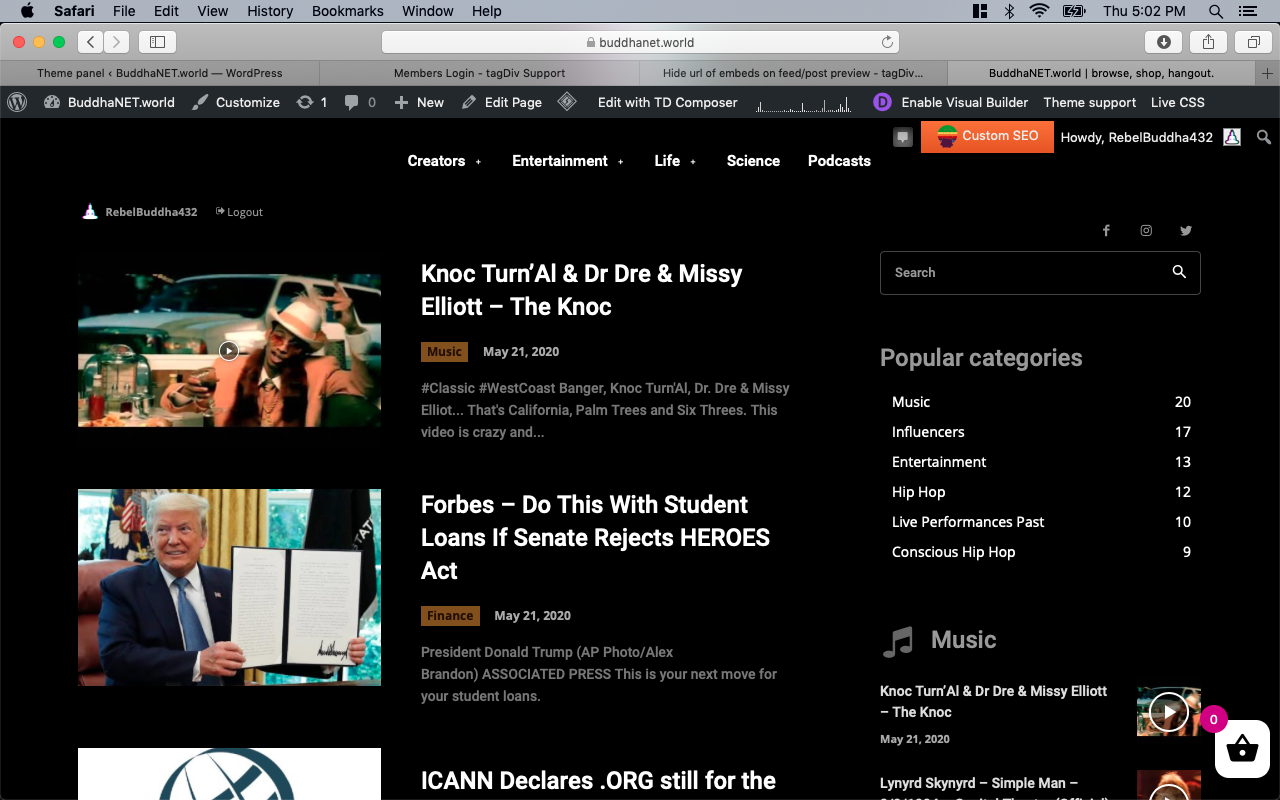
Task: Switch to the Hide url of embeds tab
Action: click(793, 73)
